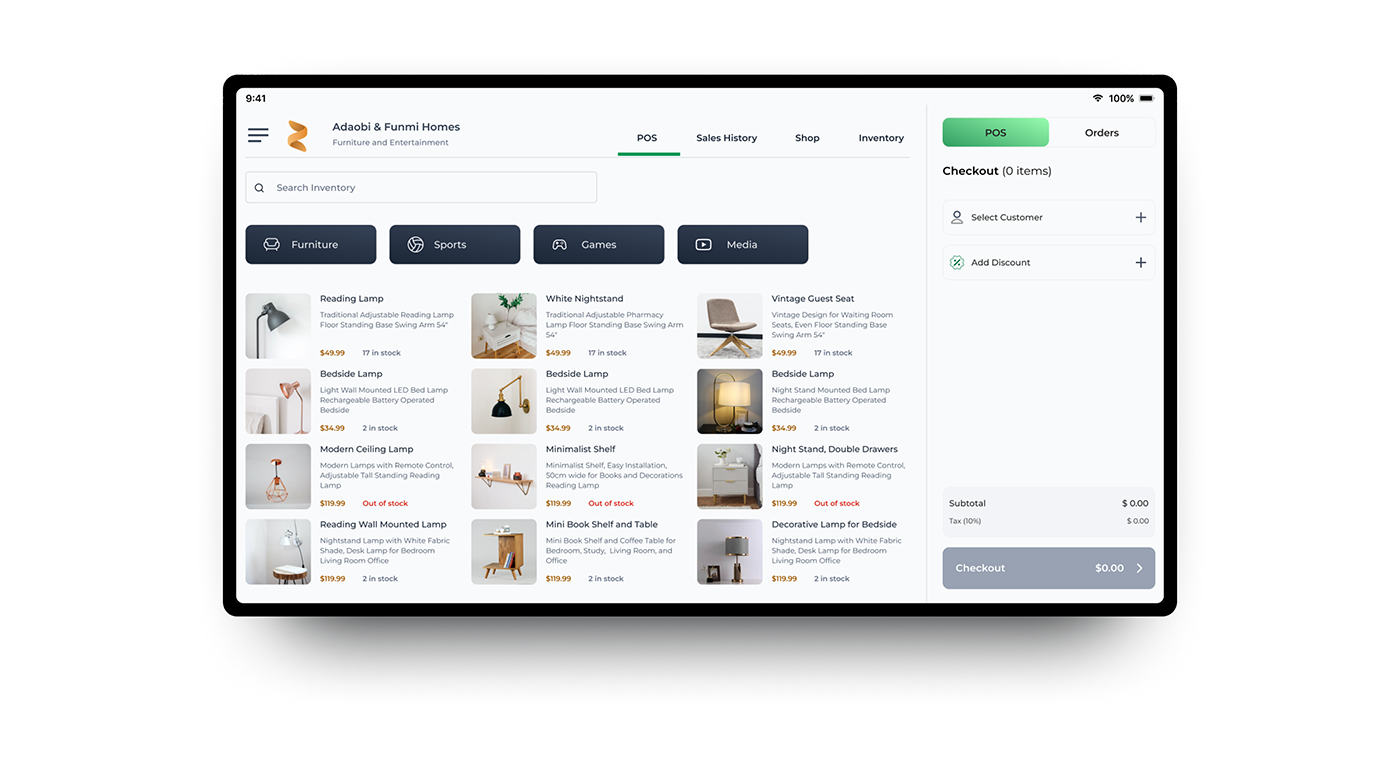Switch the right panel to Orders

1101,133
